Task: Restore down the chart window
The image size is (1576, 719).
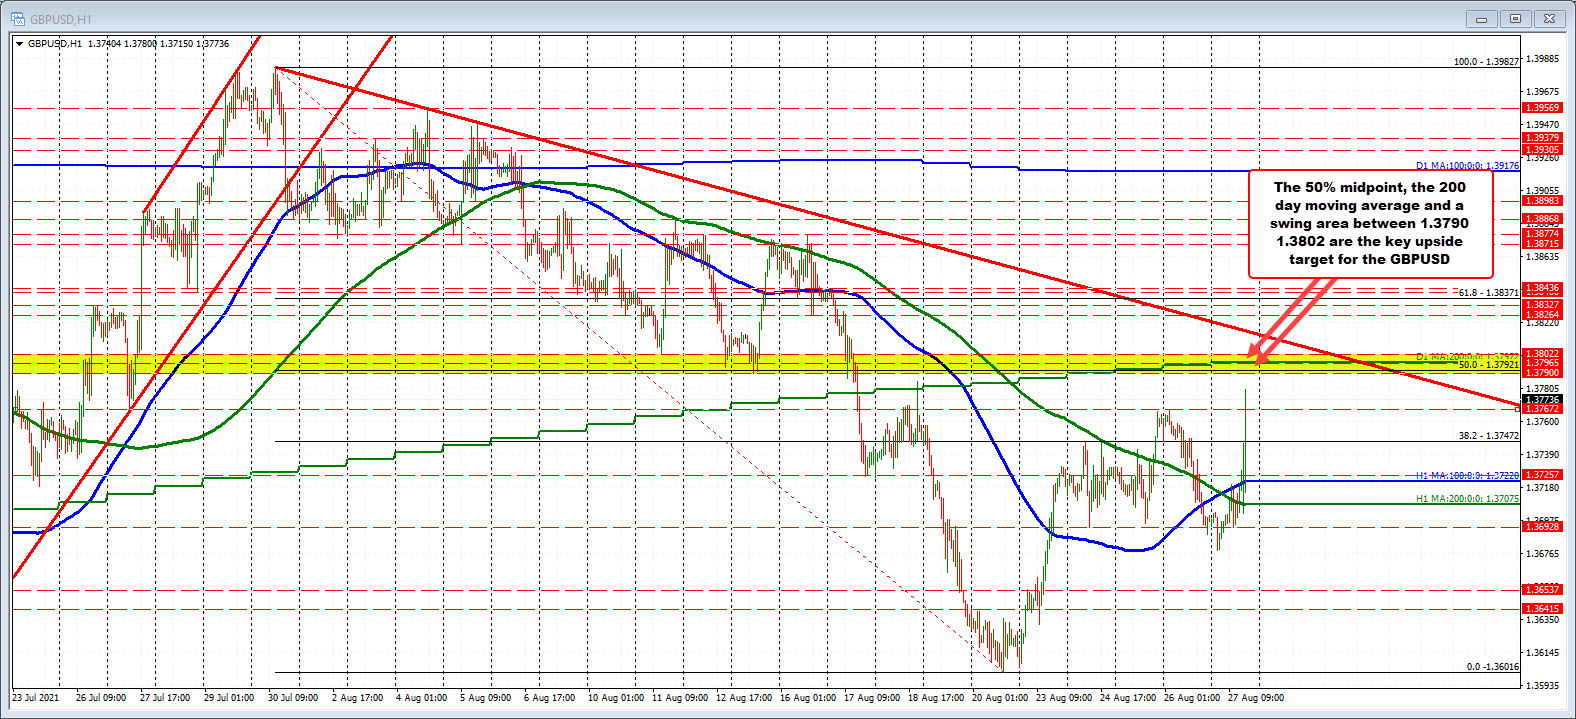Action: 1515,18
